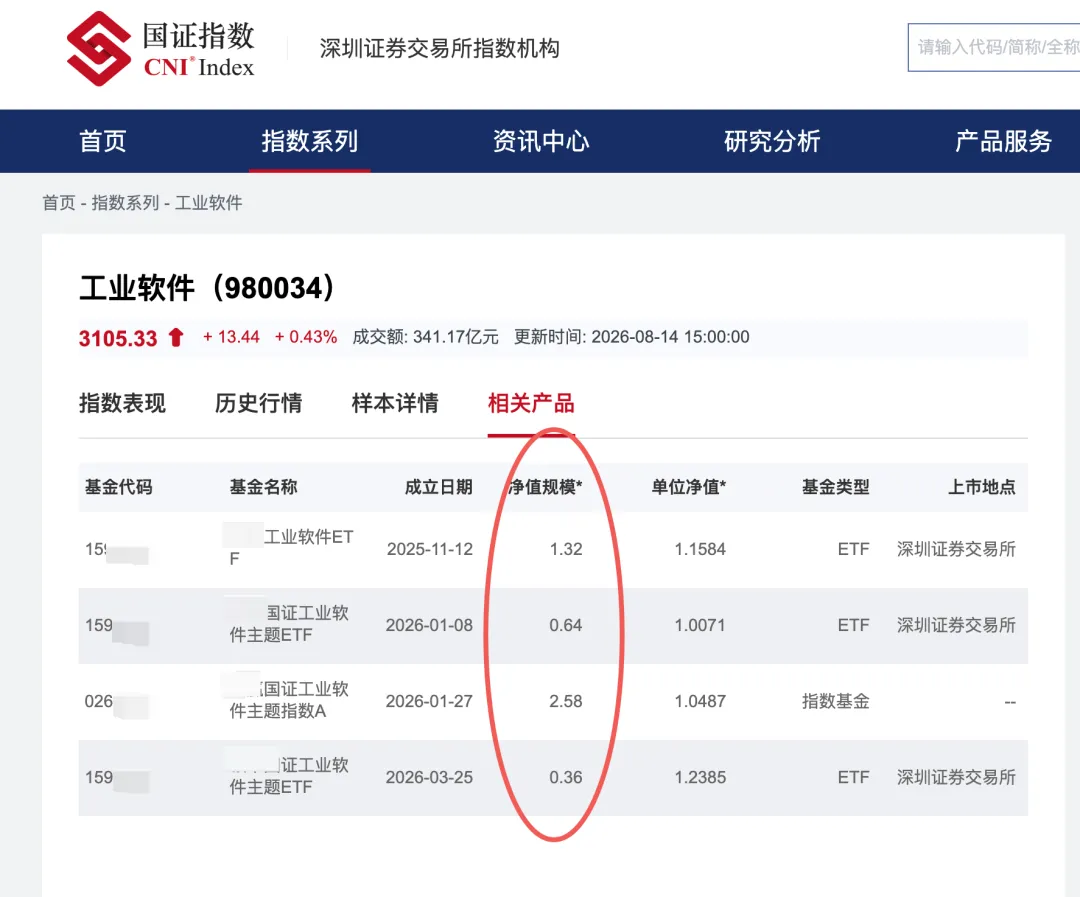This screenshot has width=1080, height=897.
Task: Click the red up-arrow beside 3105.33
Action: click(176, 338)
